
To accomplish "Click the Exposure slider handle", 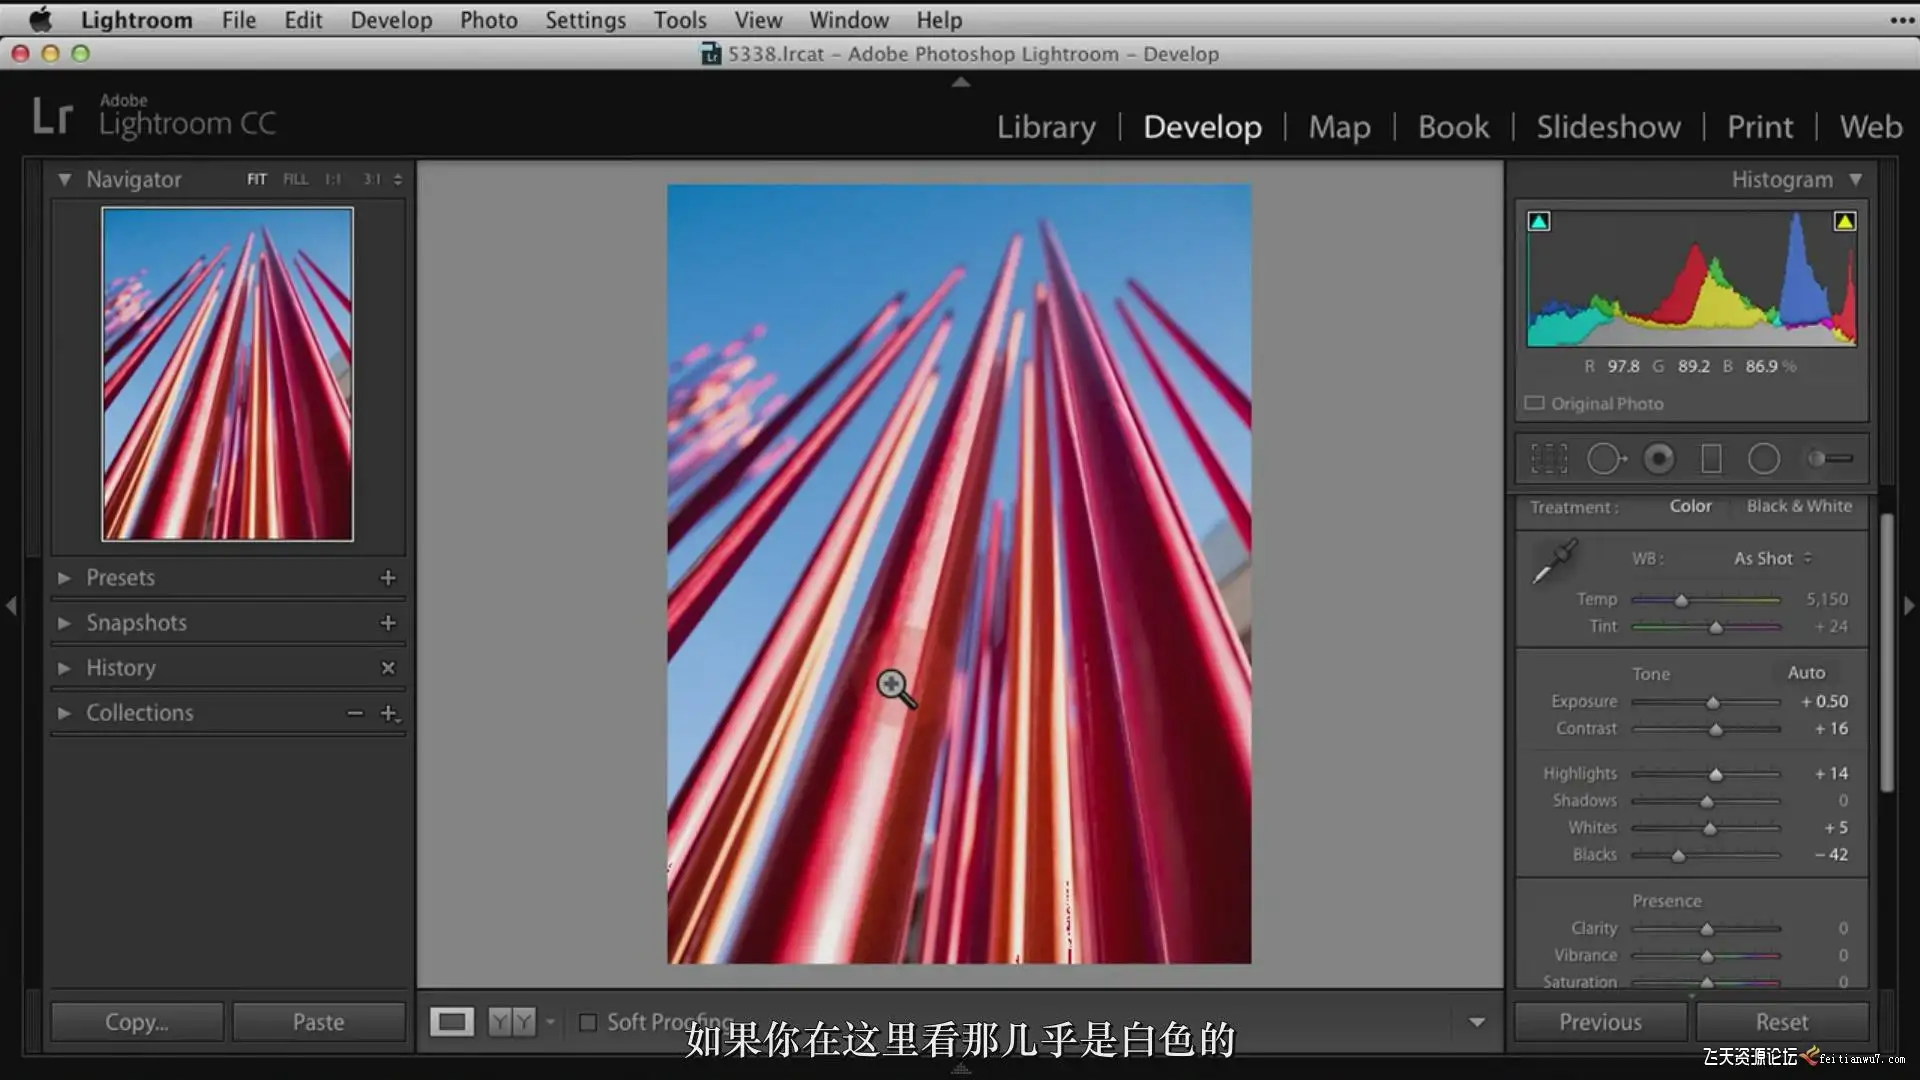I will pyautogui.click(x=1713, y=703).
